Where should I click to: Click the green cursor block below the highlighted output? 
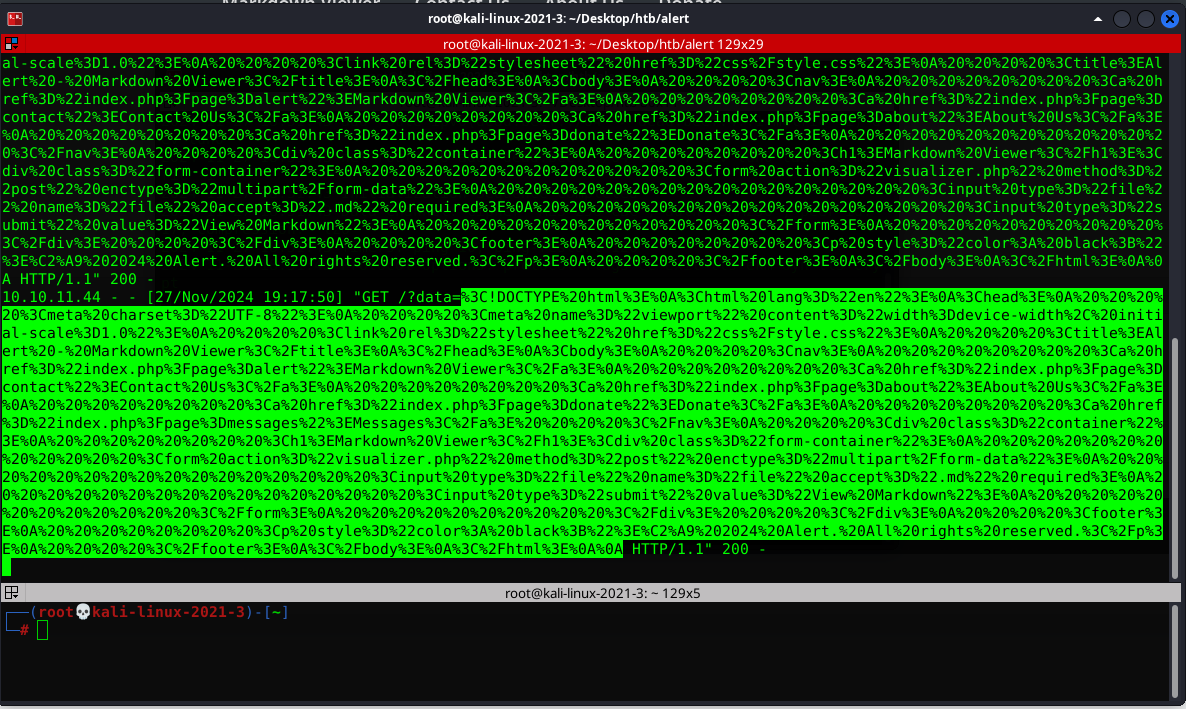[6, 567]
